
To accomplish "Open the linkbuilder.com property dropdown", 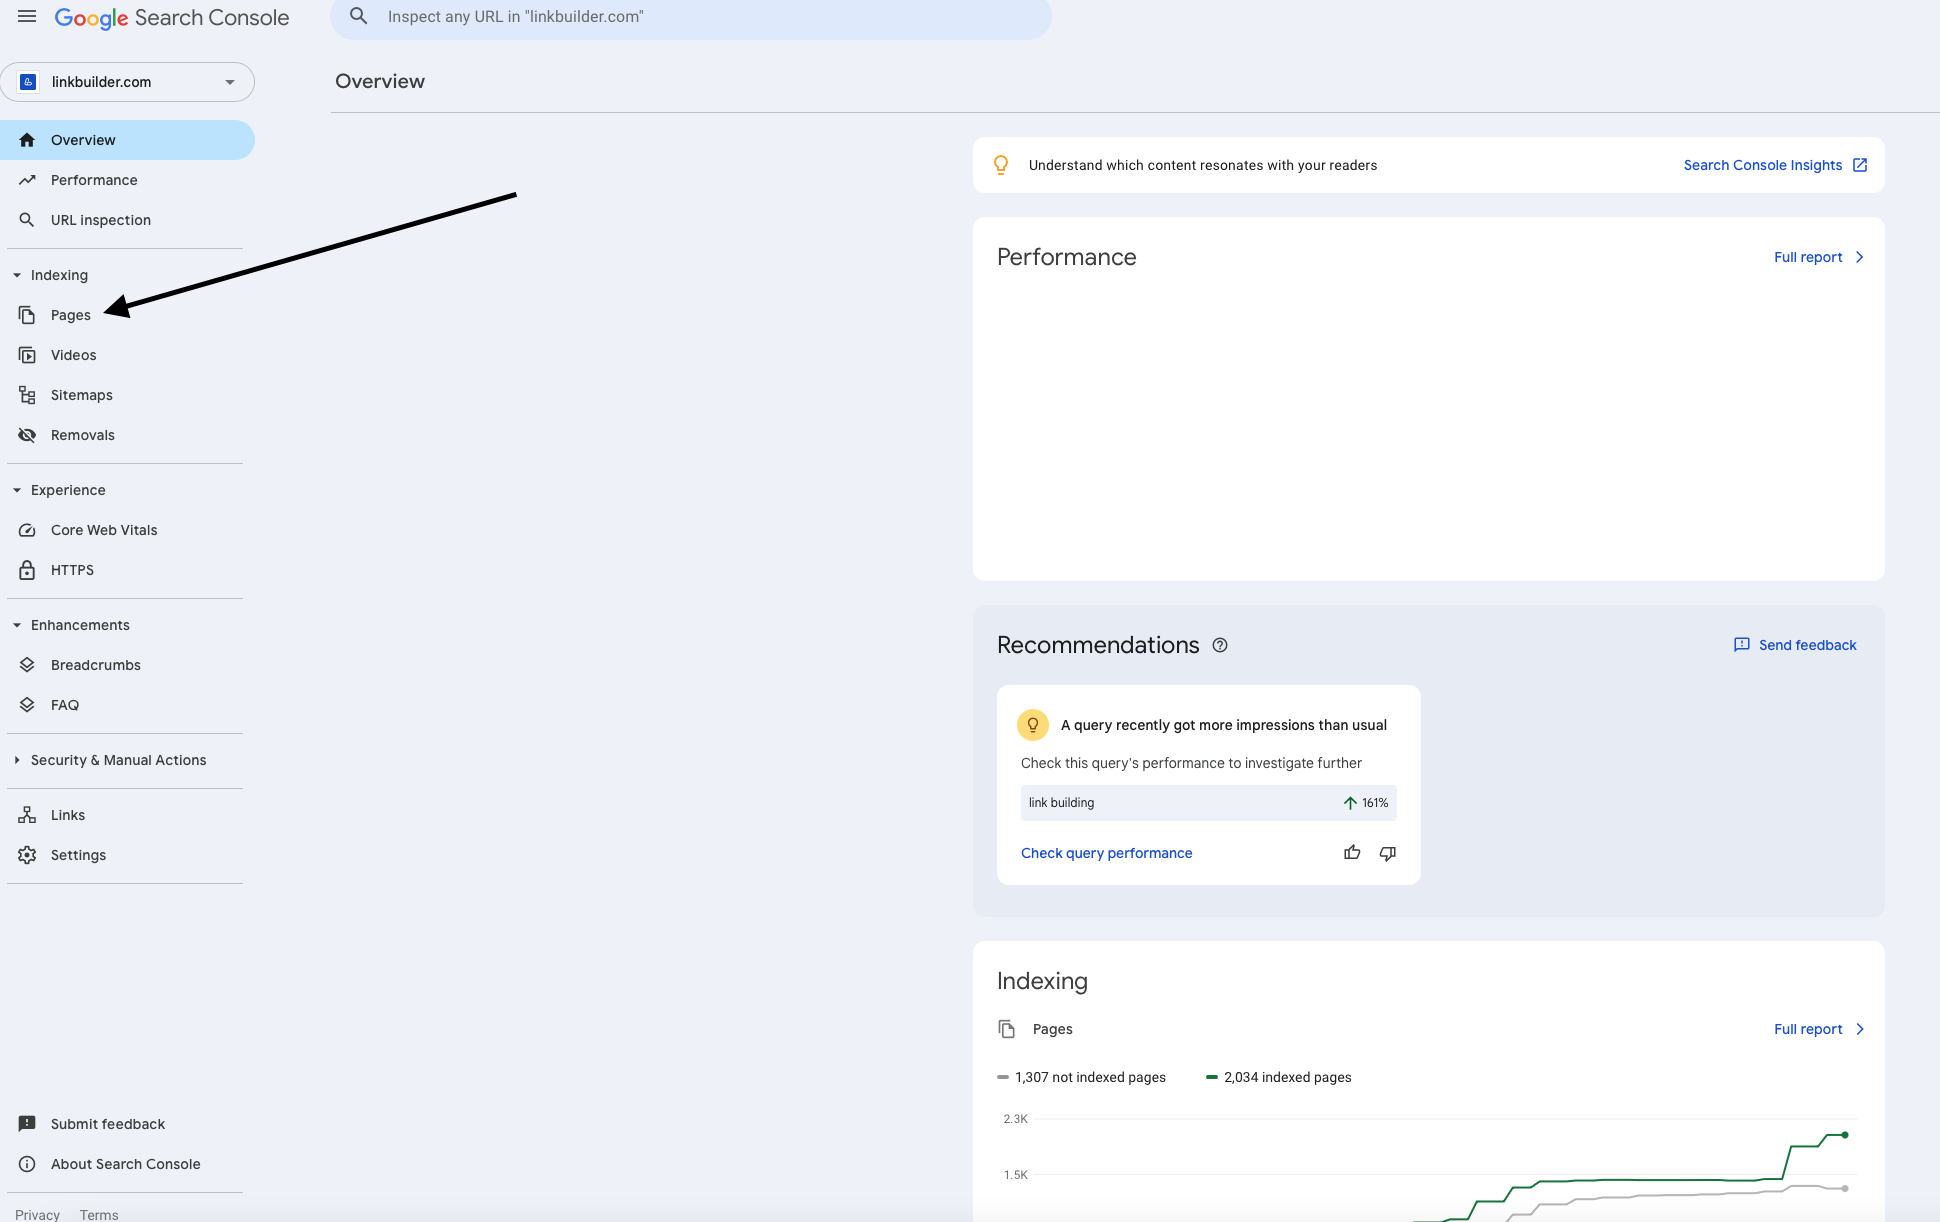I will point(128,82).
